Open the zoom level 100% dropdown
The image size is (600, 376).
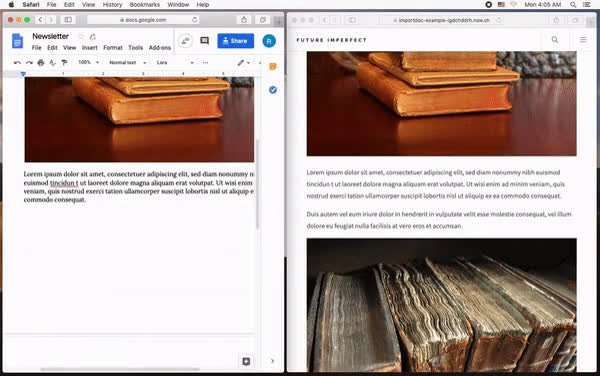pos(88,62)
